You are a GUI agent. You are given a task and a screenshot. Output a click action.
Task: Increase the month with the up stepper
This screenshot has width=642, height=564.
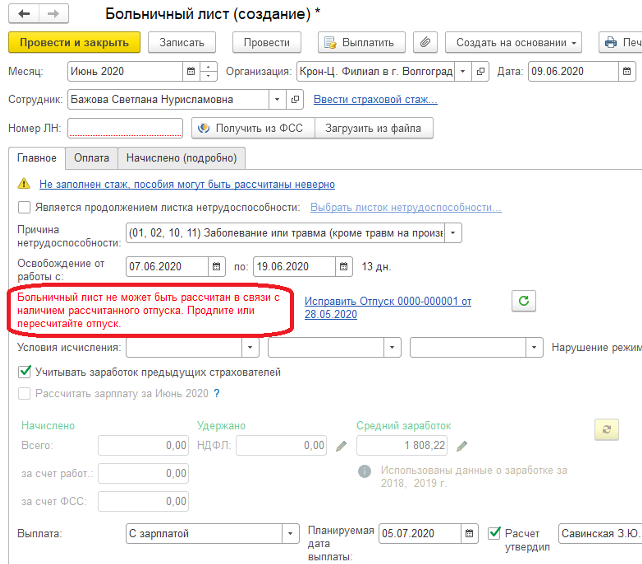click(x=208, y=67)
